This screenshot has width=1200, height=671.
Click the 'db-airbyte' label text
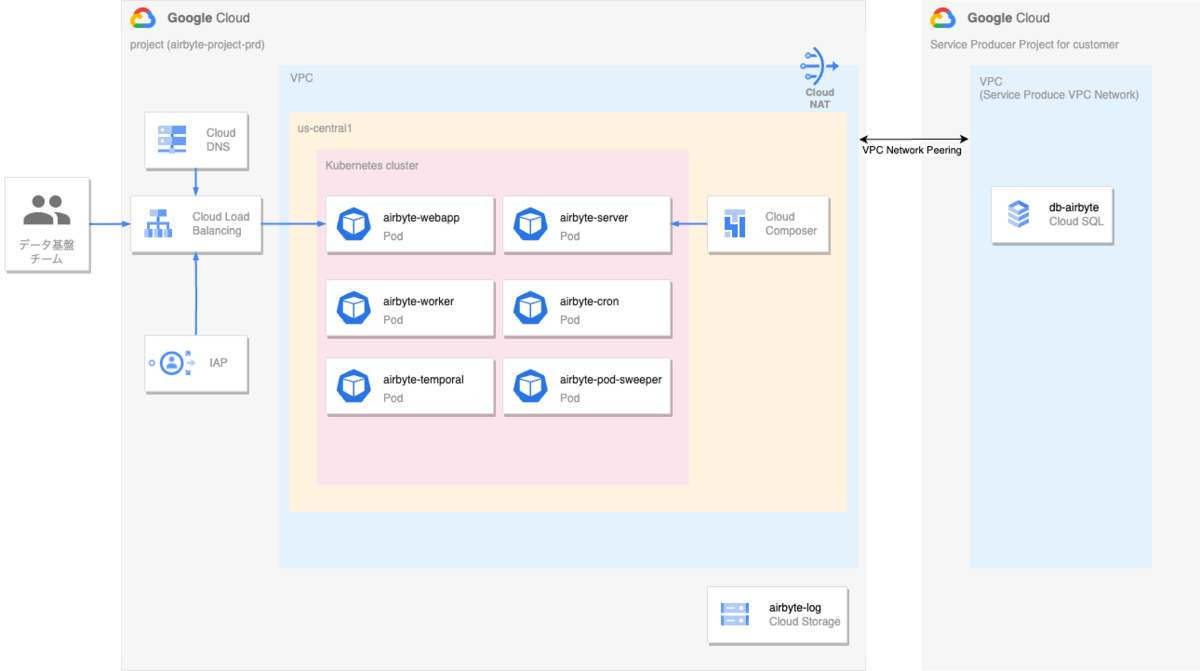tap(1074, 207)
